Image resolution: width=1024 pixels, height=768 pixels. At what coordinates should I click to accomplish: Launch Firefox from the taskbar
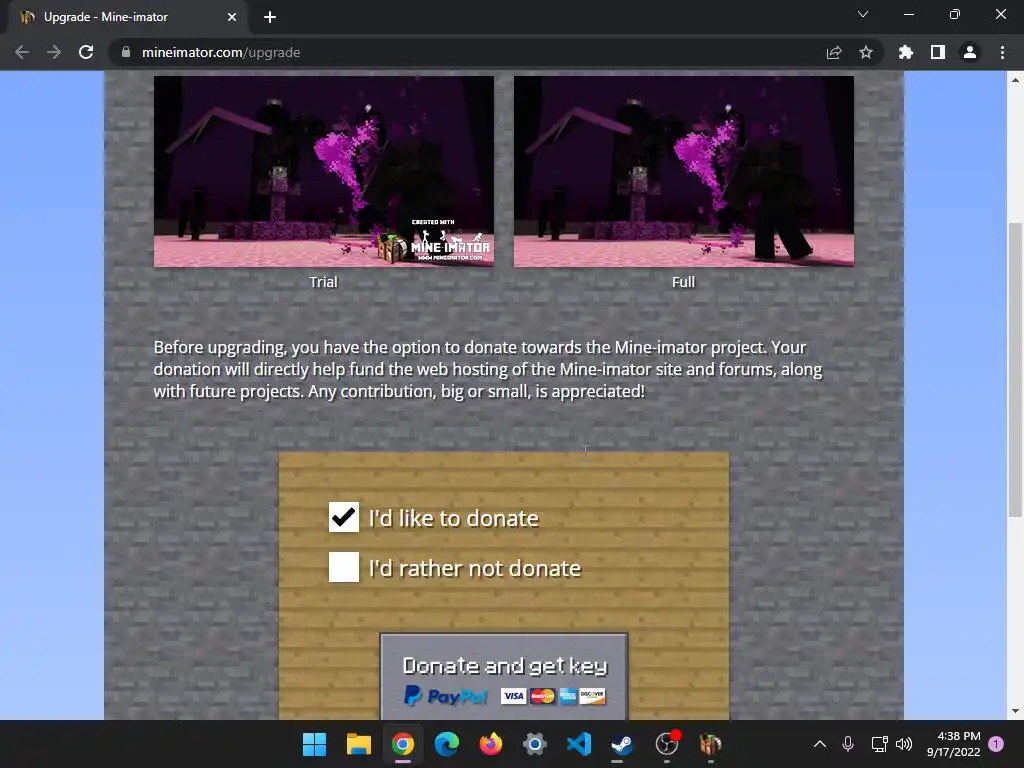click(490, 744)
